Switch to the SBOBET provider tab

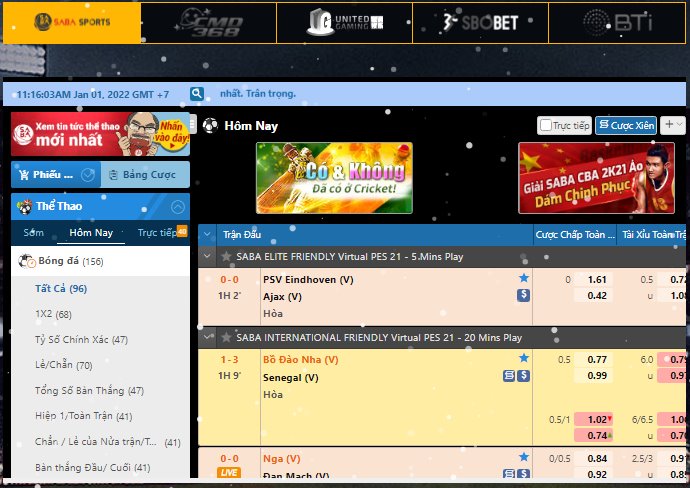[x=480, y=21]
